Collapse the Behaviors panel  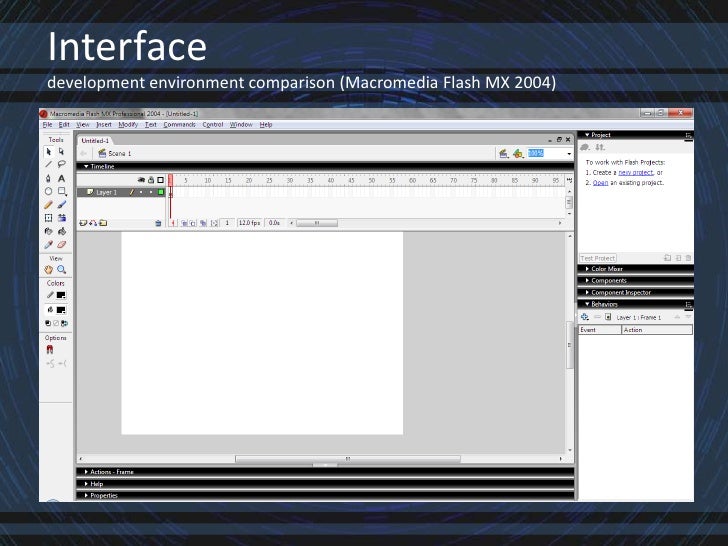tap(587, 304)
